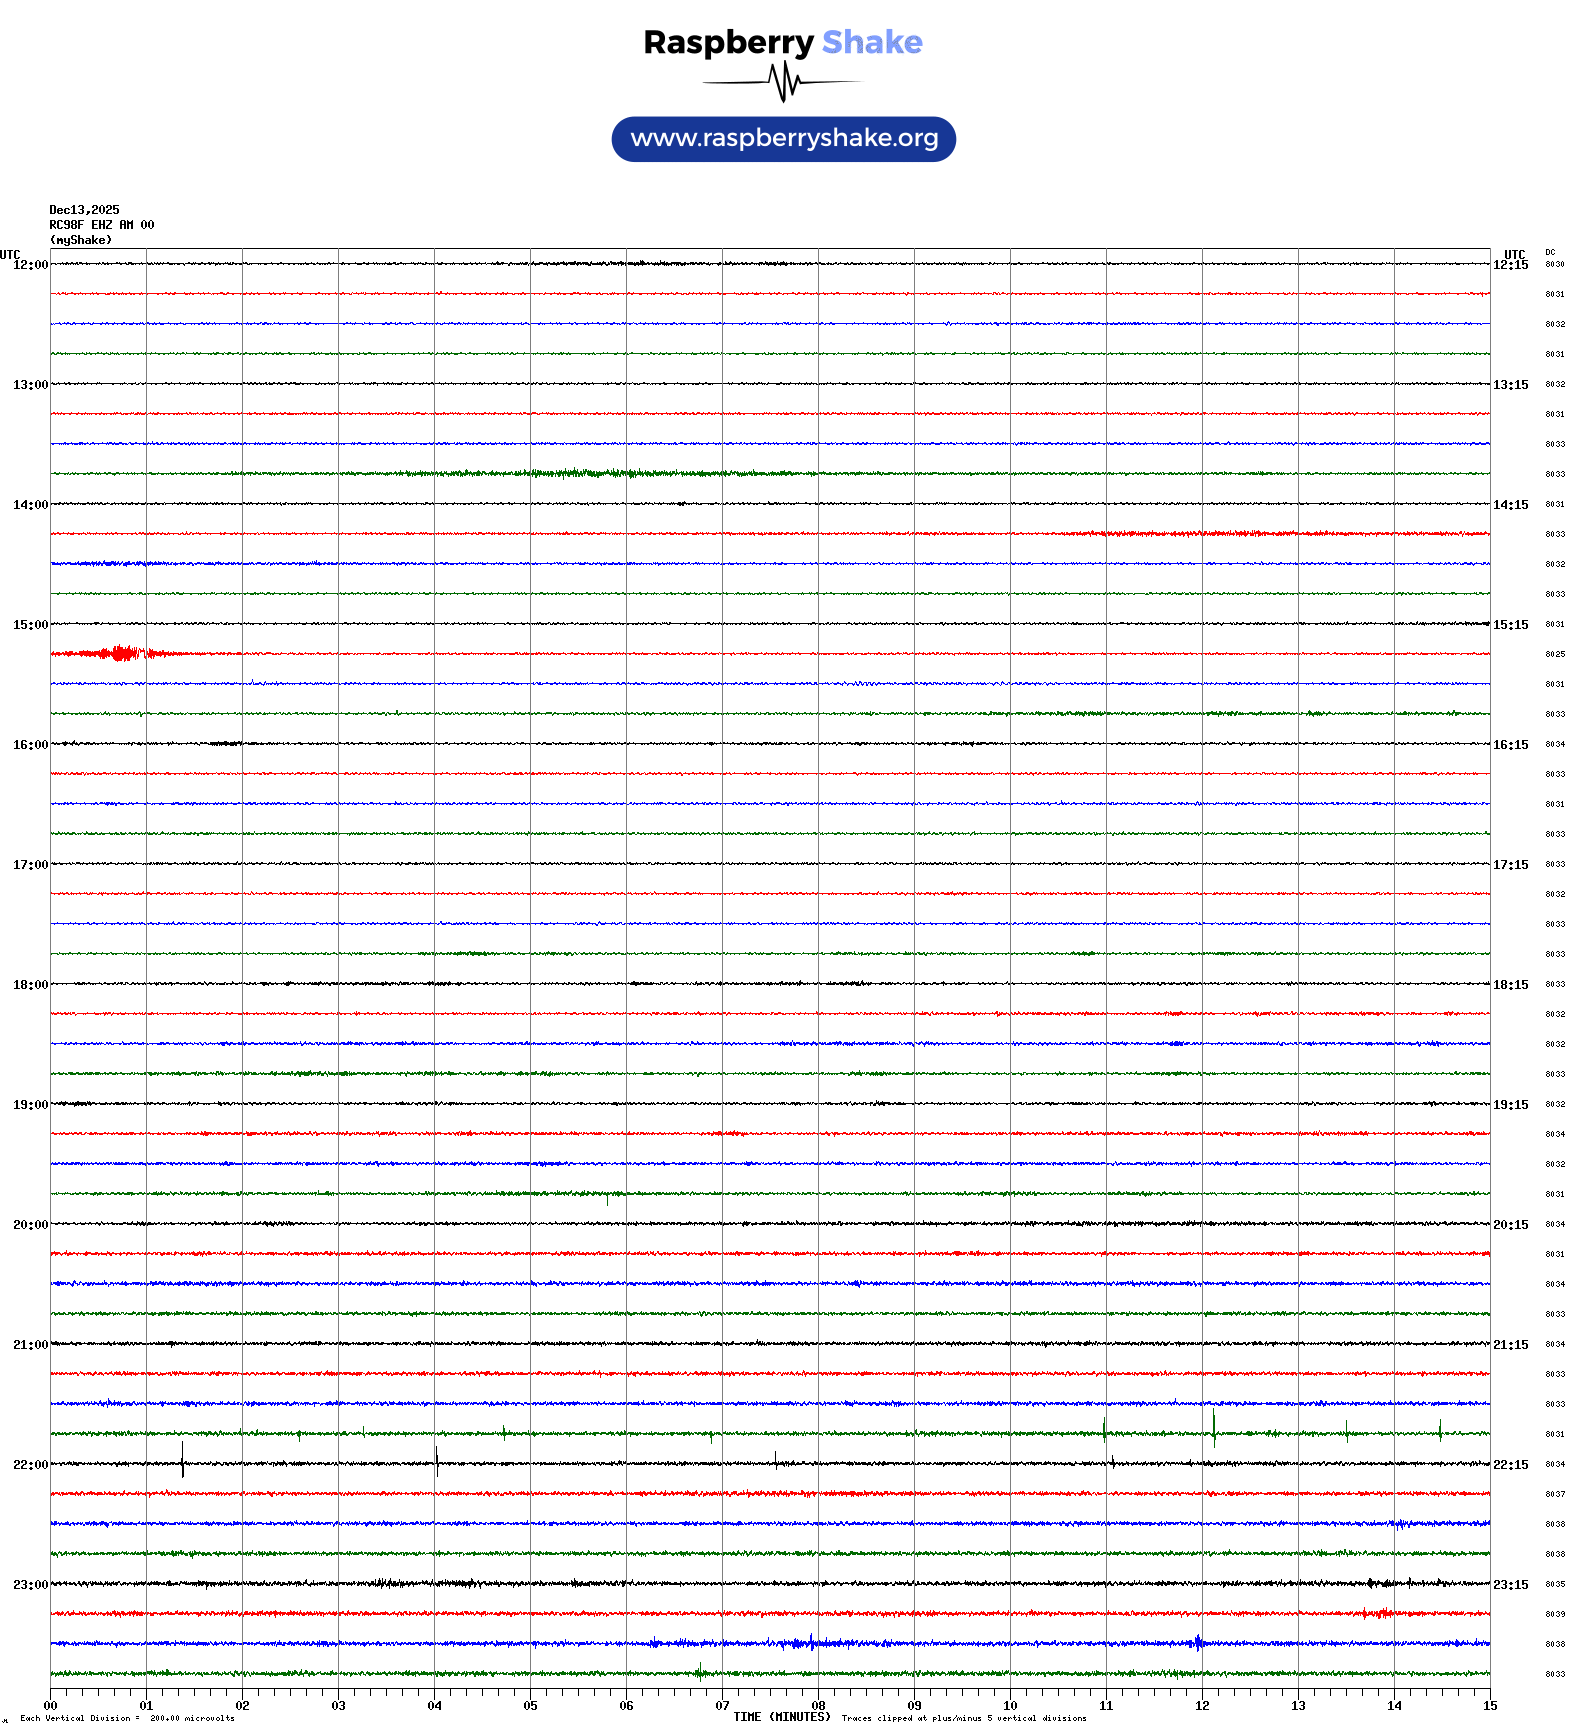Viewport: 1570px width, 1732px height.
Task: Click the RC98F EHZ AM 00 station label
Action: (102, 225)
